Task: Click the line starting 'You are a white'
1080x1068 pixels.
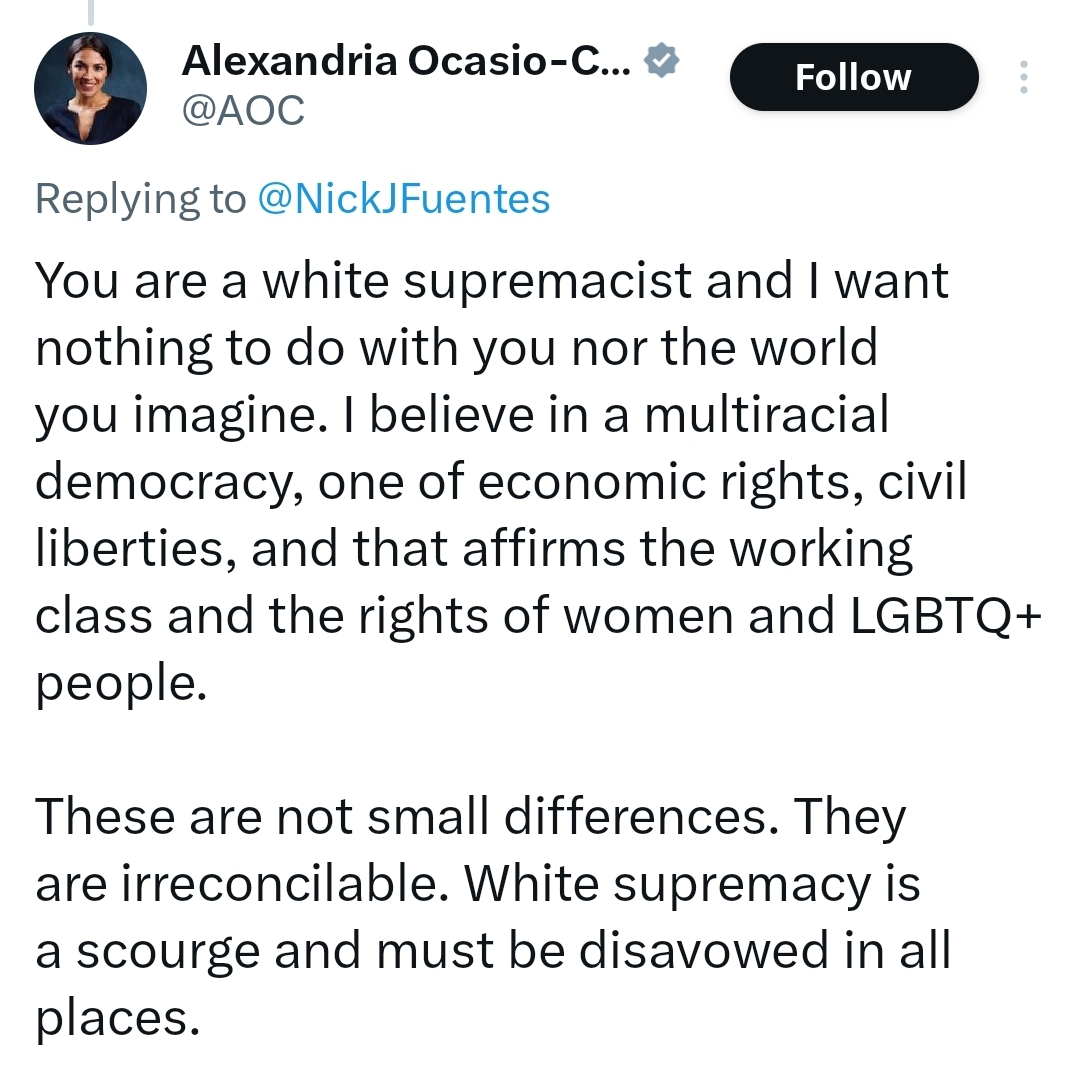Action: tap(491, 281)
